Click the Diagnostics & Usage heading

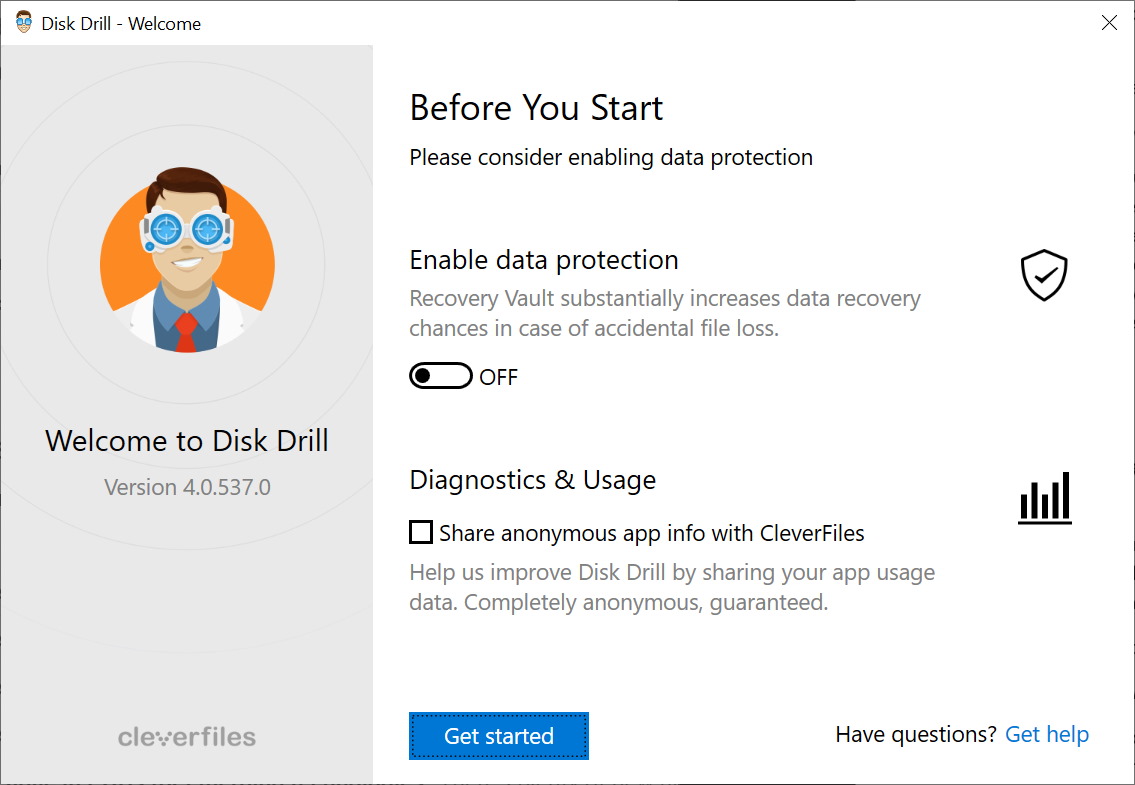(532, 480)
